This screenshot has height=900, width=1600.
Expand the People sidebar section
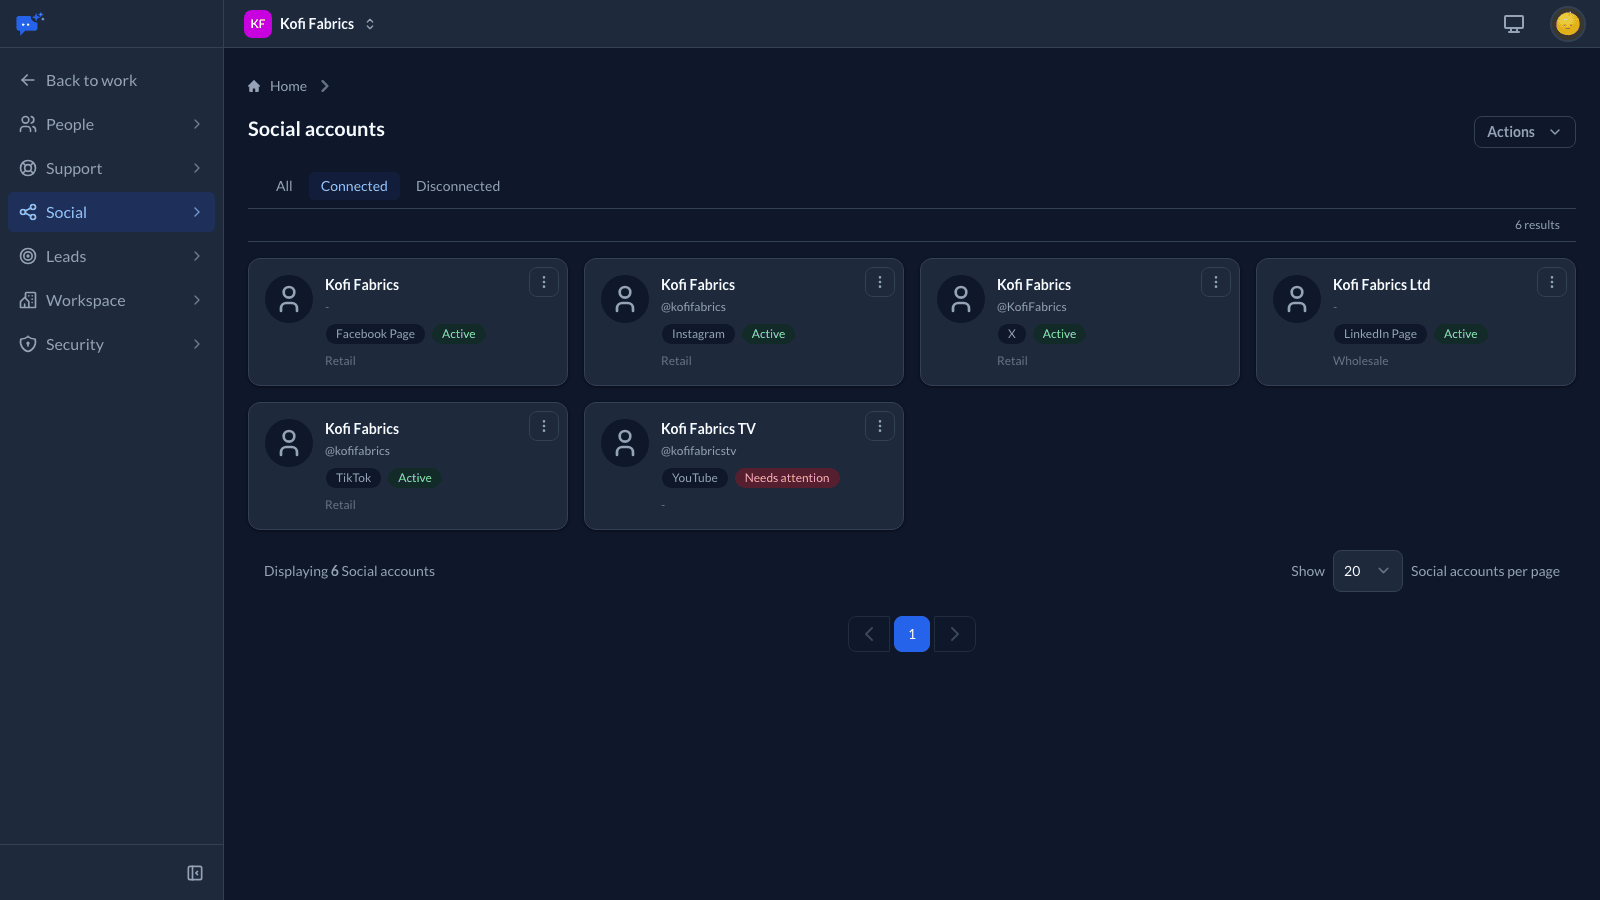point(111,124)
